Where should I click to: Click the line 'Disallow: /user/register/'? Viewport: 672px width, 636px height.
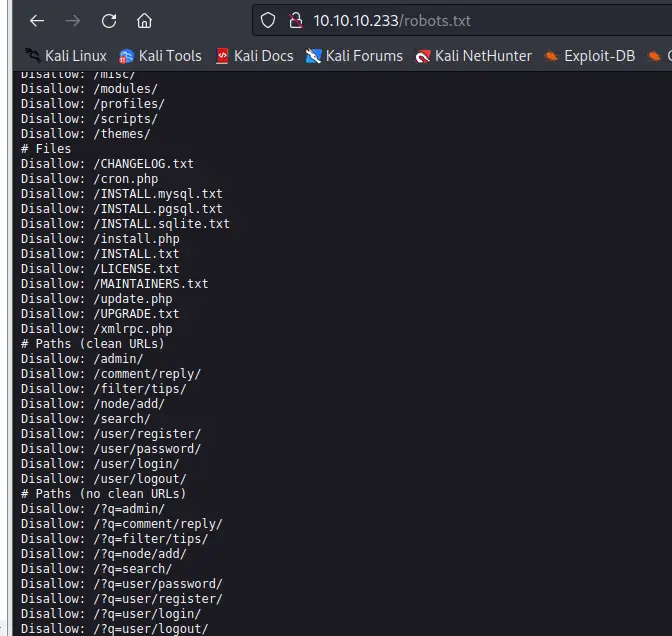point(111,434)
